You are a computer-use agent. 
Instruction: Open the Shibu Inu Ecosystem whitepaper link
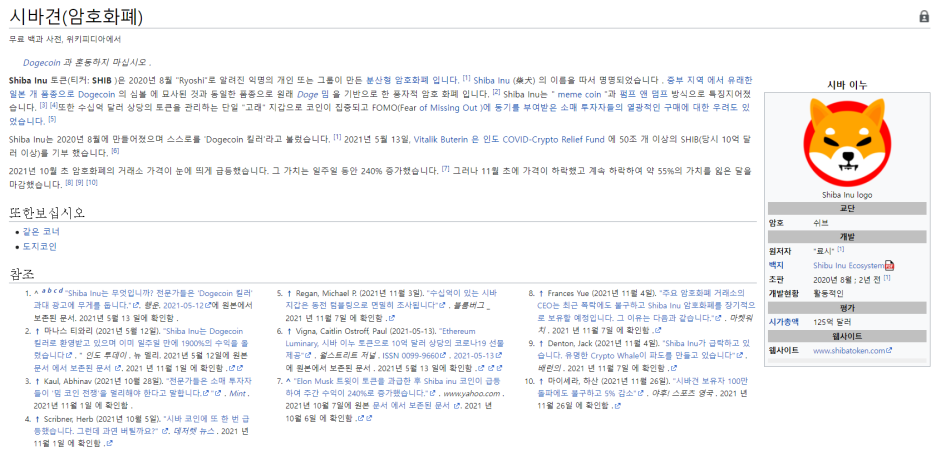848,265
